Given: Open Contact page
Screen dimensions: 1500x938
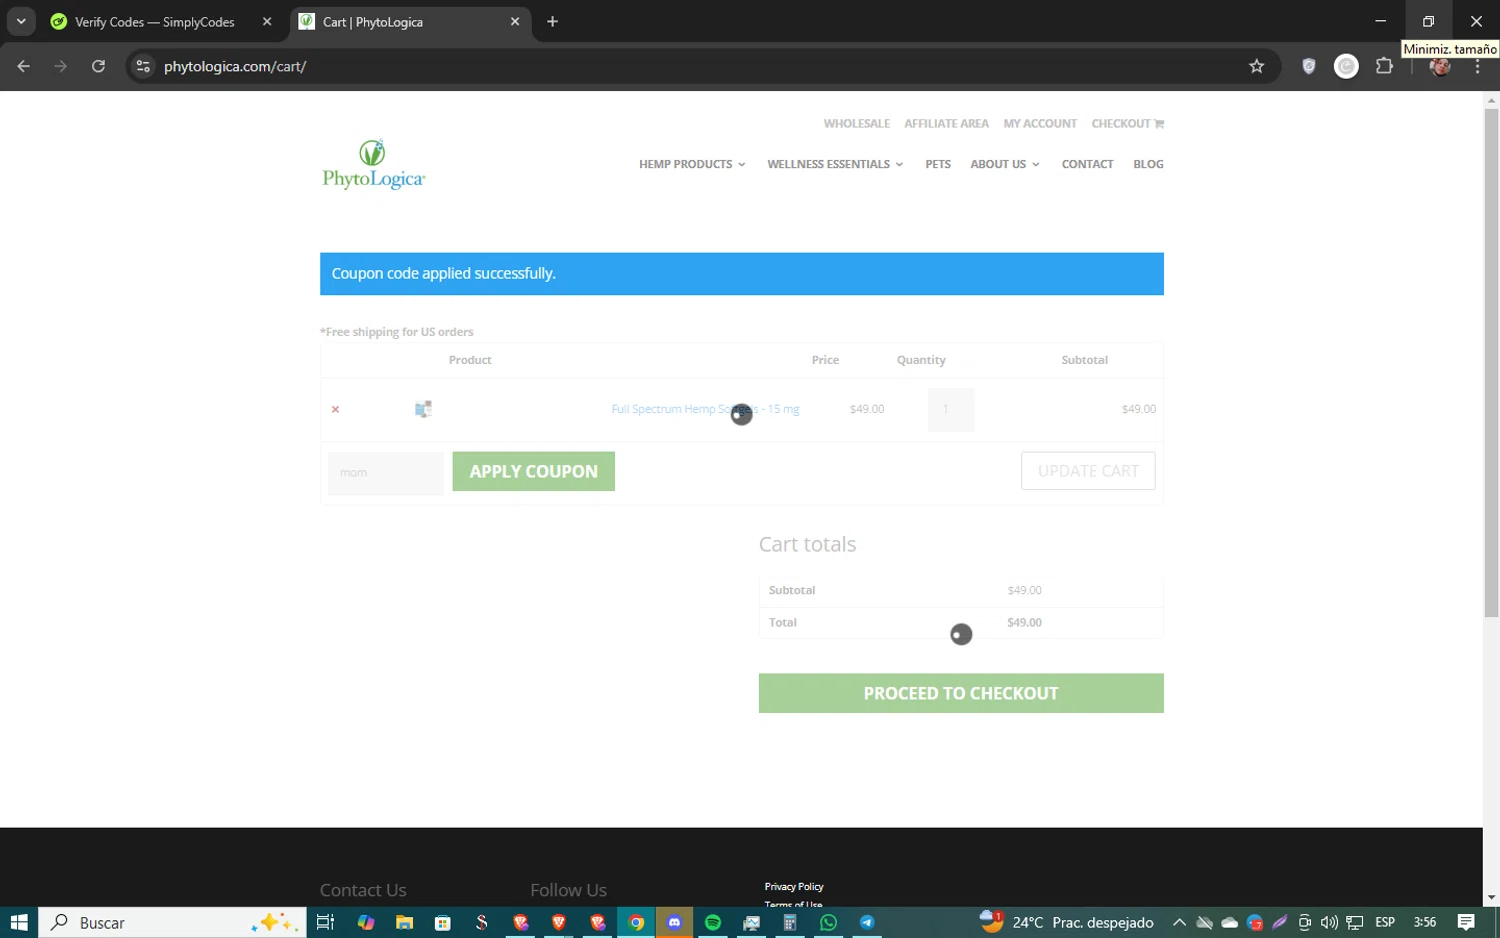Looking at the screenshot, I should (1087, 164).
